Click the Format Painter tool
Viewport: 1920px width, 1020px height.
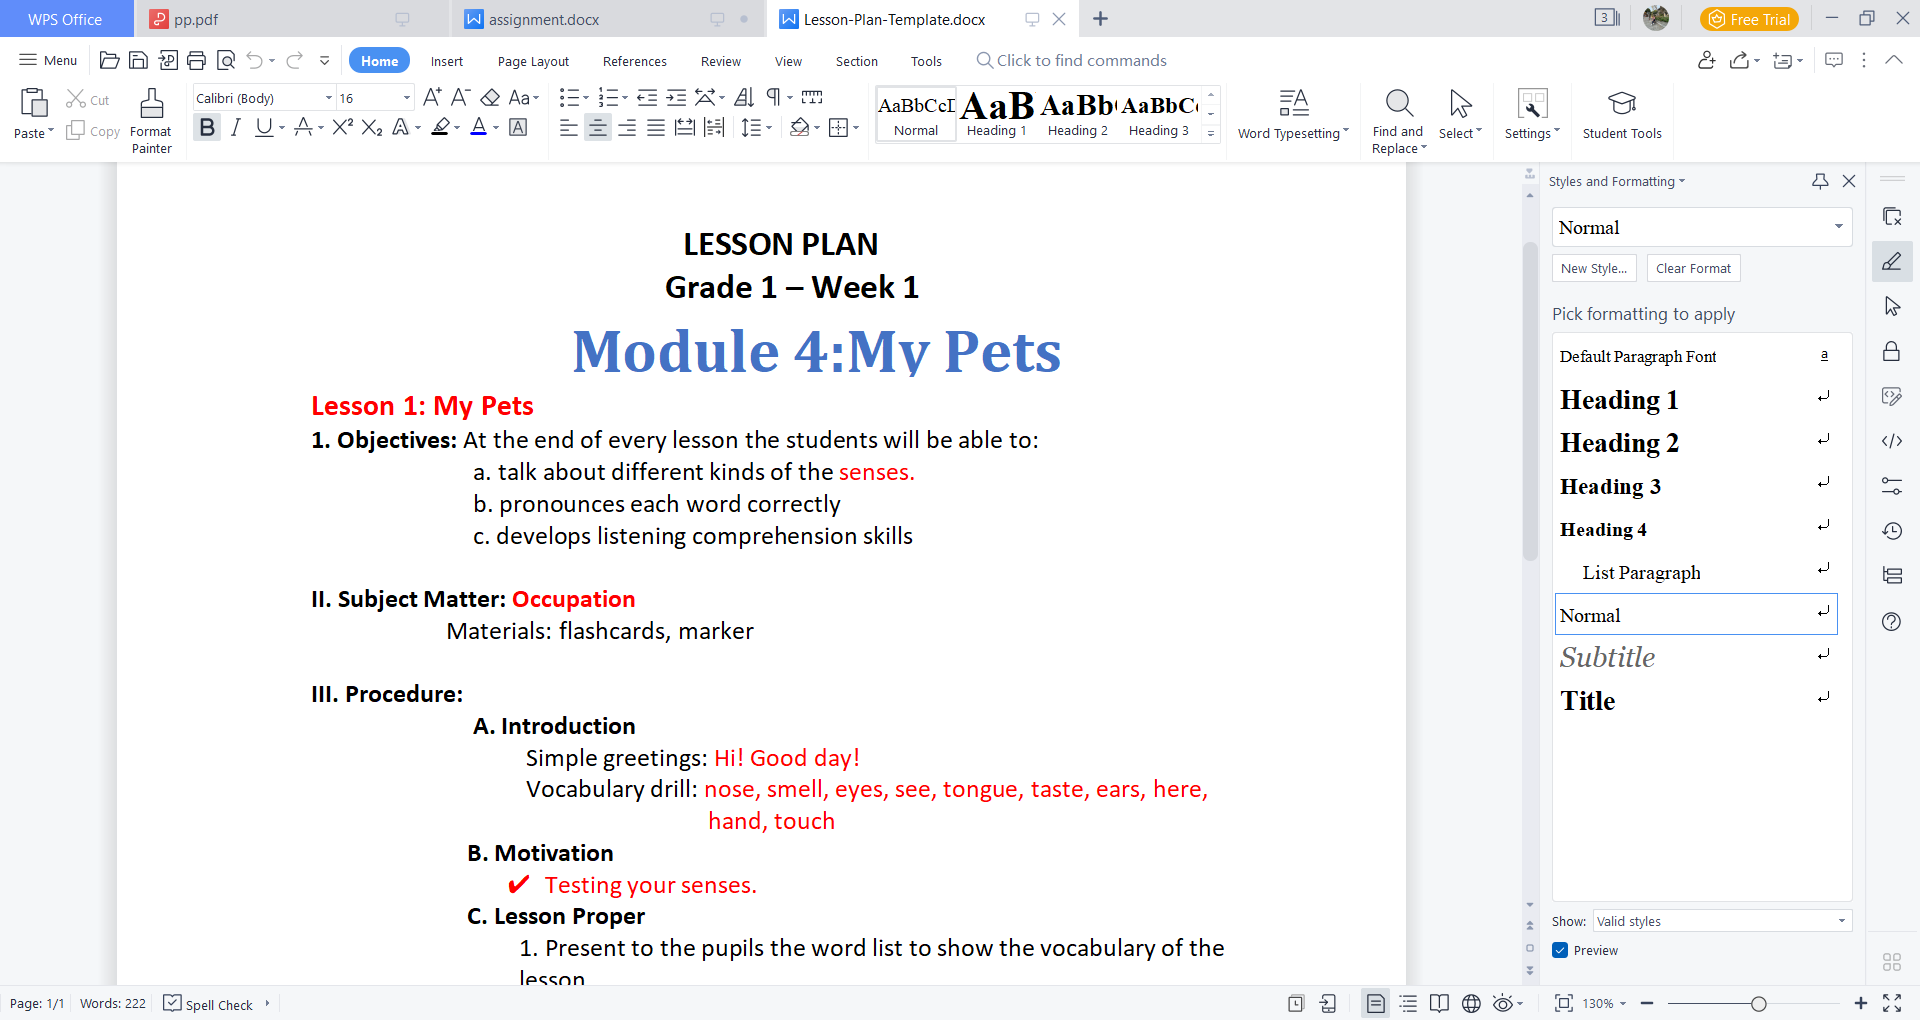tap(151, 121)
